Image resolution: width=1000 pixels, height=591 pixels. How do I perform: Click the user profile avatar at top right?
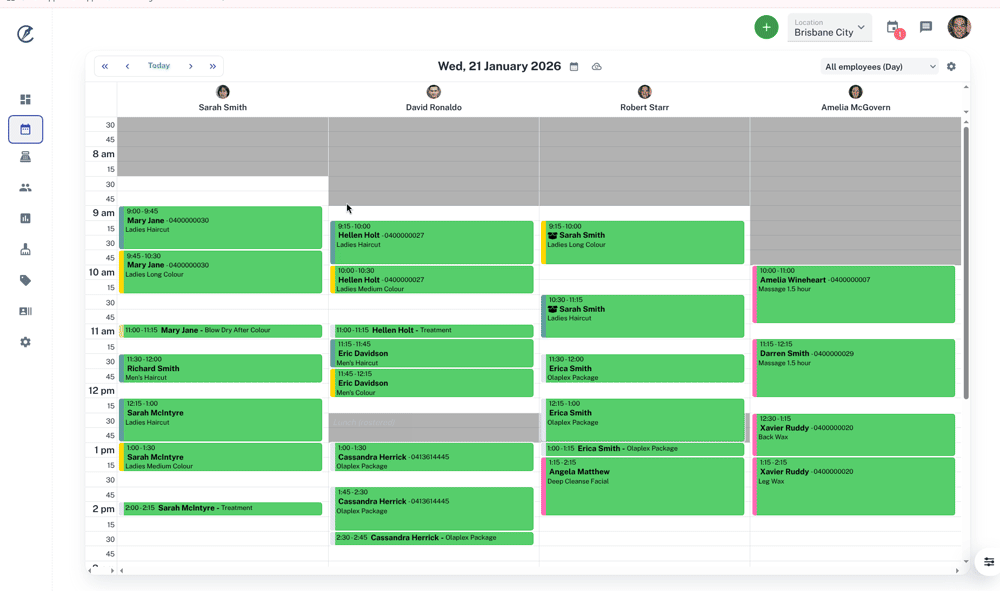click(959, 27)
